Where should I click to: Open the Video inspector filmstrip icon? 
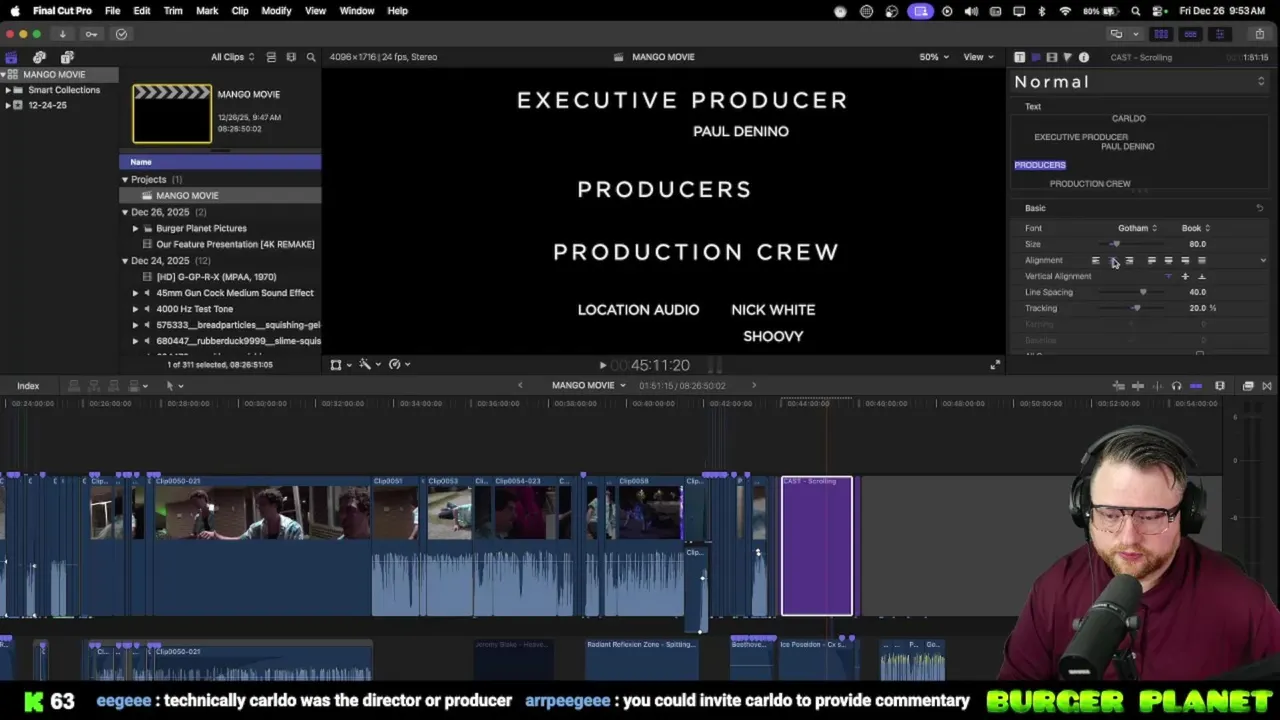pyautogui.click(x=1052, y=57)
